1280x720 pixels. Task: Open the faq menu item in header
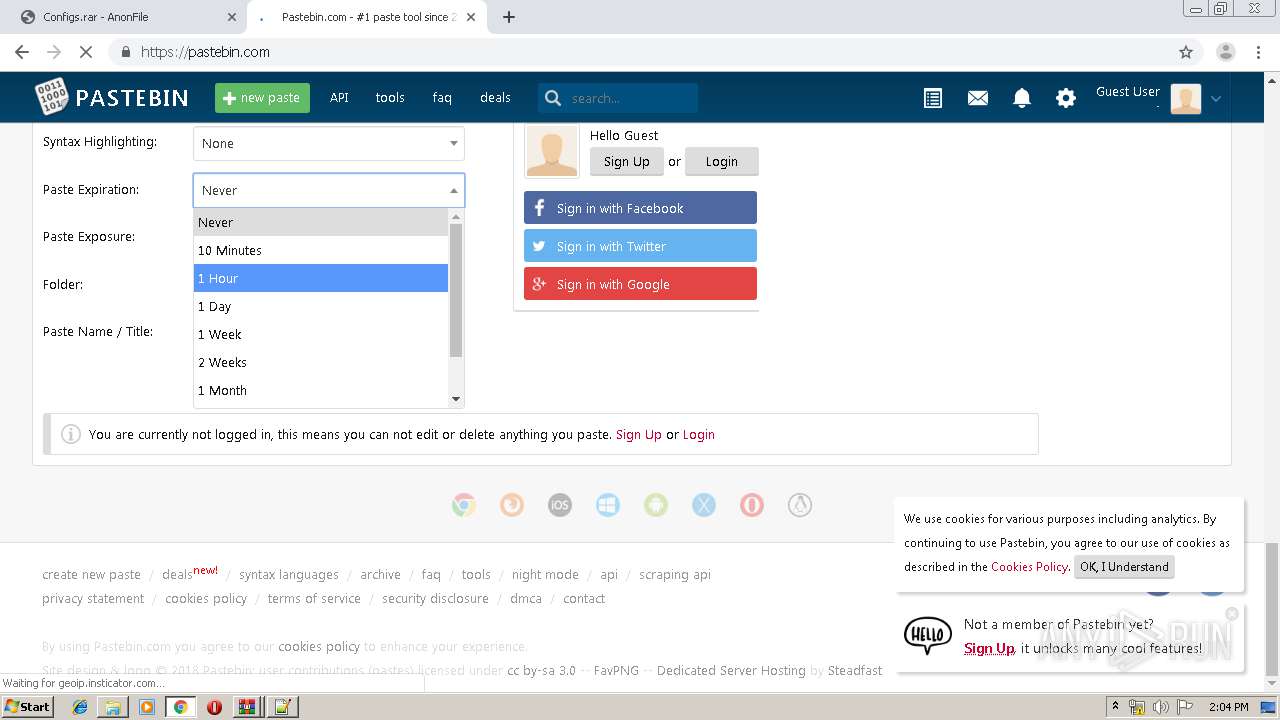point(442,97)
